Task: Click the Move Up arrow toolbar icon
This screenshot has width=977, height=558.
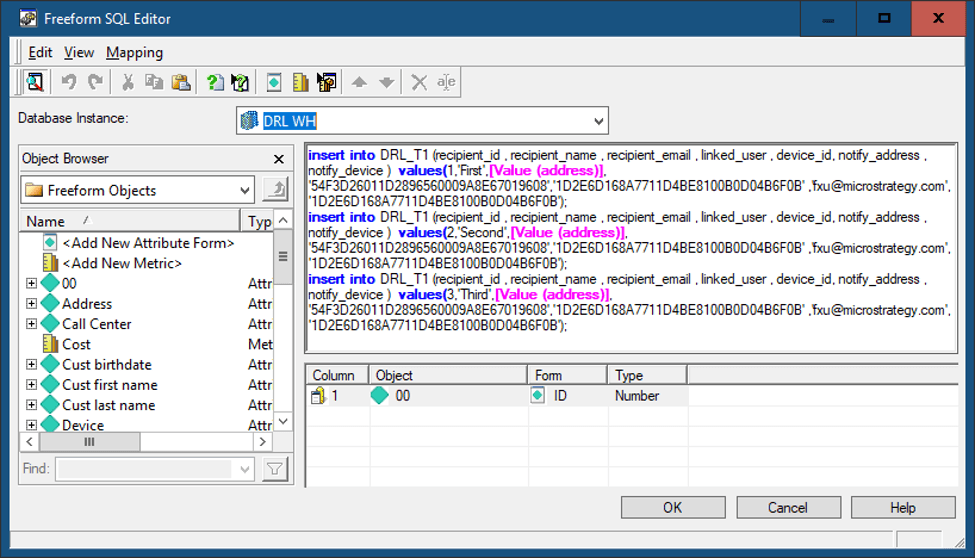Action: (x=360, y=82)
